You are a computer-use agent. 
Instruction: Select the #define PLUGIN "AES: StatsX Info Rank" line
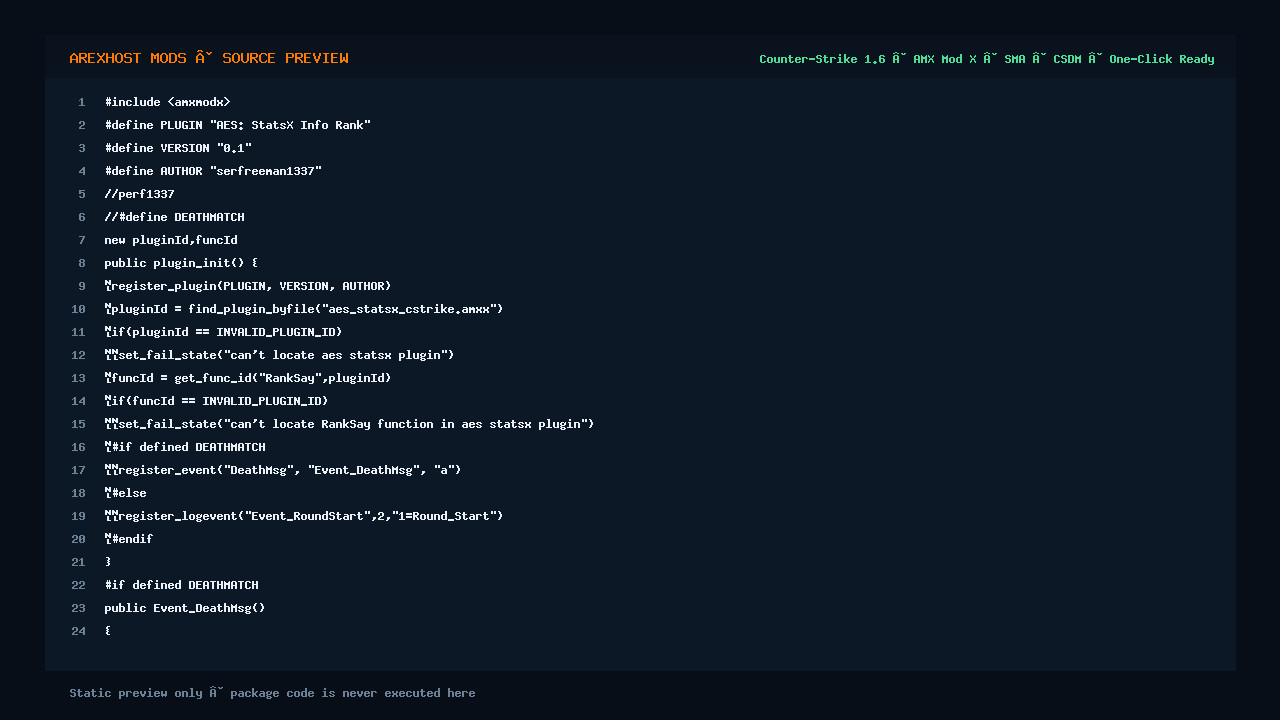(238, 125)
